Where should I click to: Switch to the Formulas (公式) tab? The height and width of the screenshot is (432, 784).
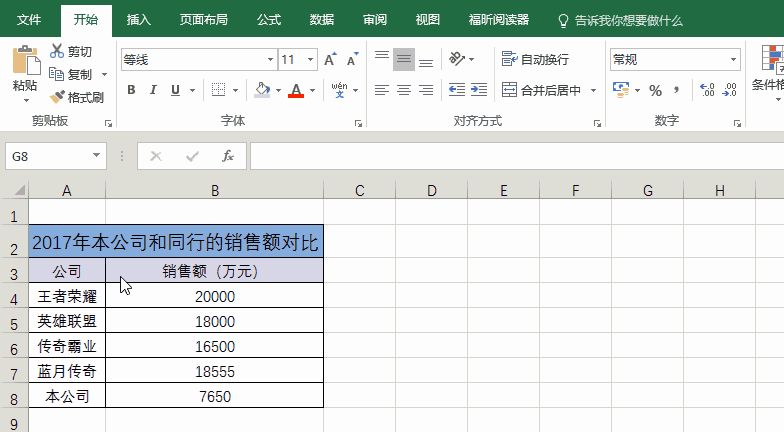pos(269,20)
